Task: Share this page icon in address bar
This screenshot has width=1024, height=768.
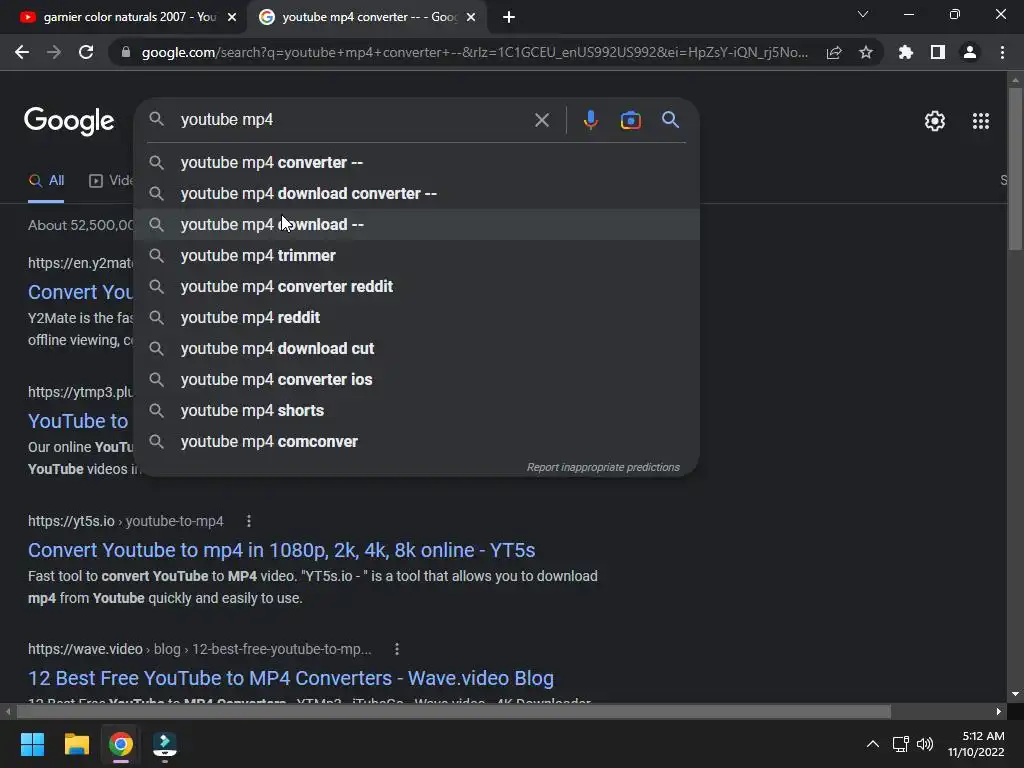Action: [x=834, y=52]
